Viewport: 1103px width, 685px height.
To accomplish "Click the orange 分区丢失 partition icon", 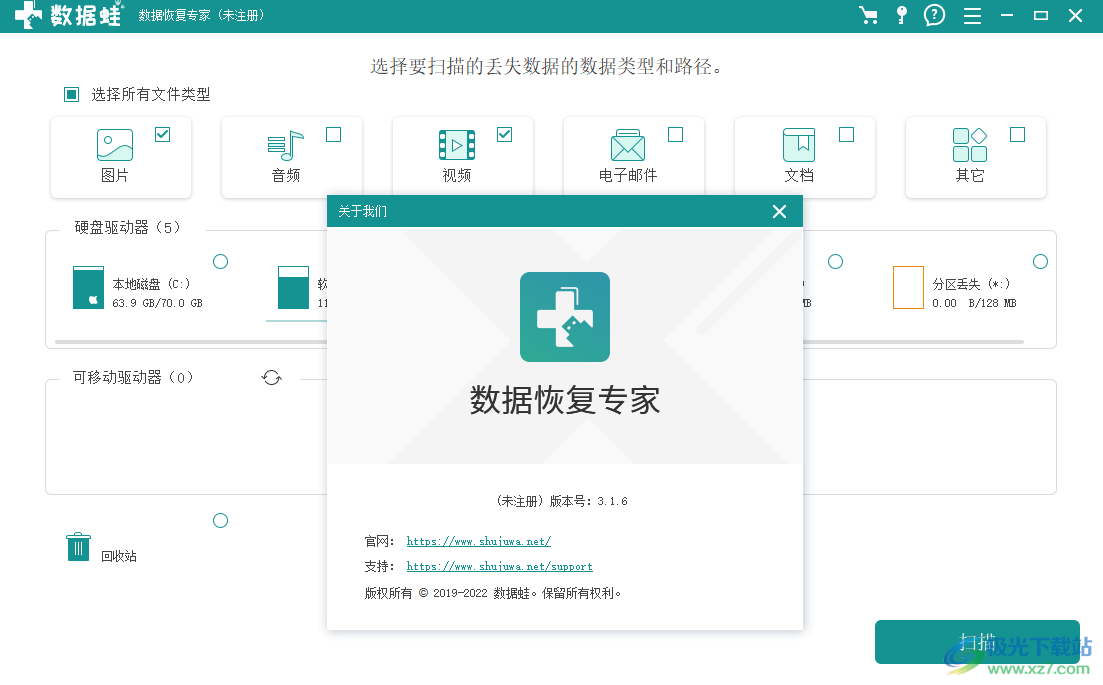I will (x=908, y=288).
